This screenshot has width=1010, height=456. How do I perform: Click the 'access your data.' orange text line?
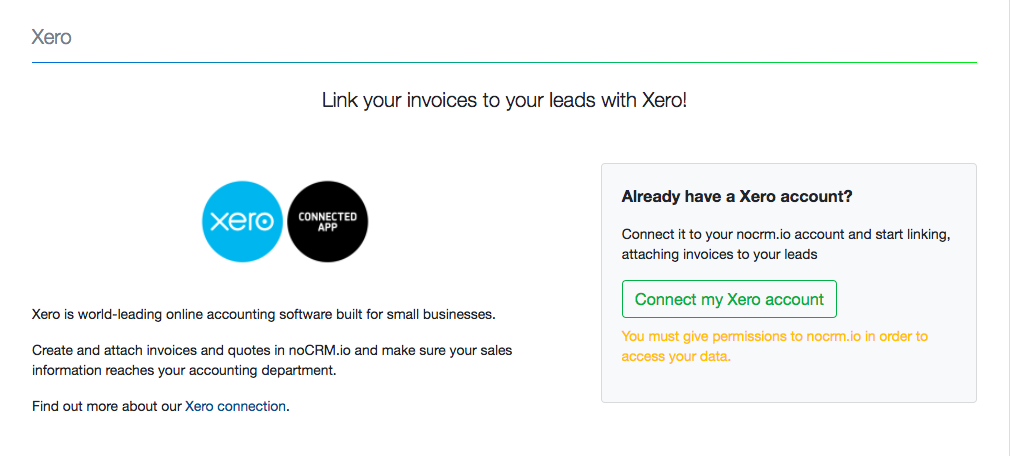click(x=676, y=356)
